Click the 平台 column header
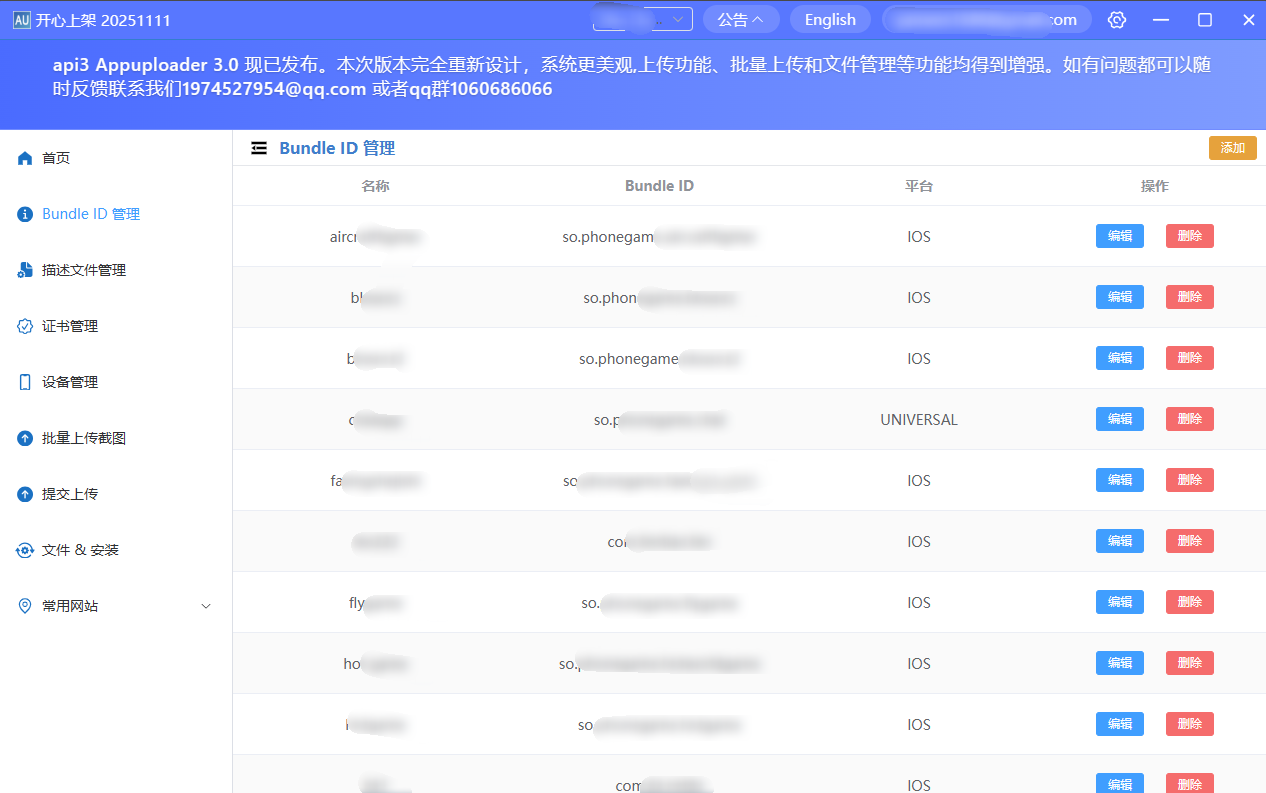The height and width of the screenshot is (793, 1266). click(919, 186)
